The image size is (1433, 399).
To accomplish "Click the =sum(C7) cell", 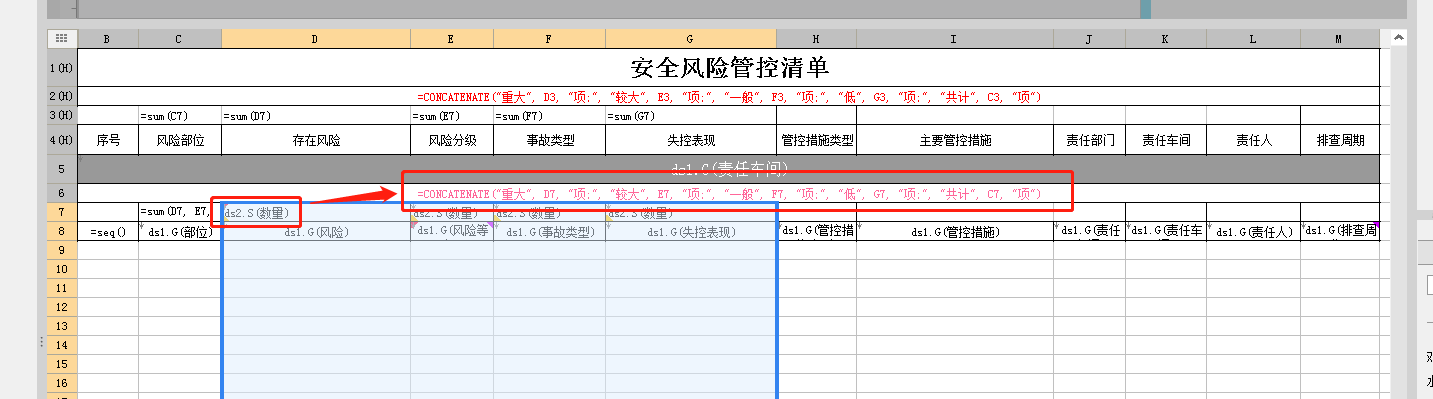I will click(x=180, y=116).
